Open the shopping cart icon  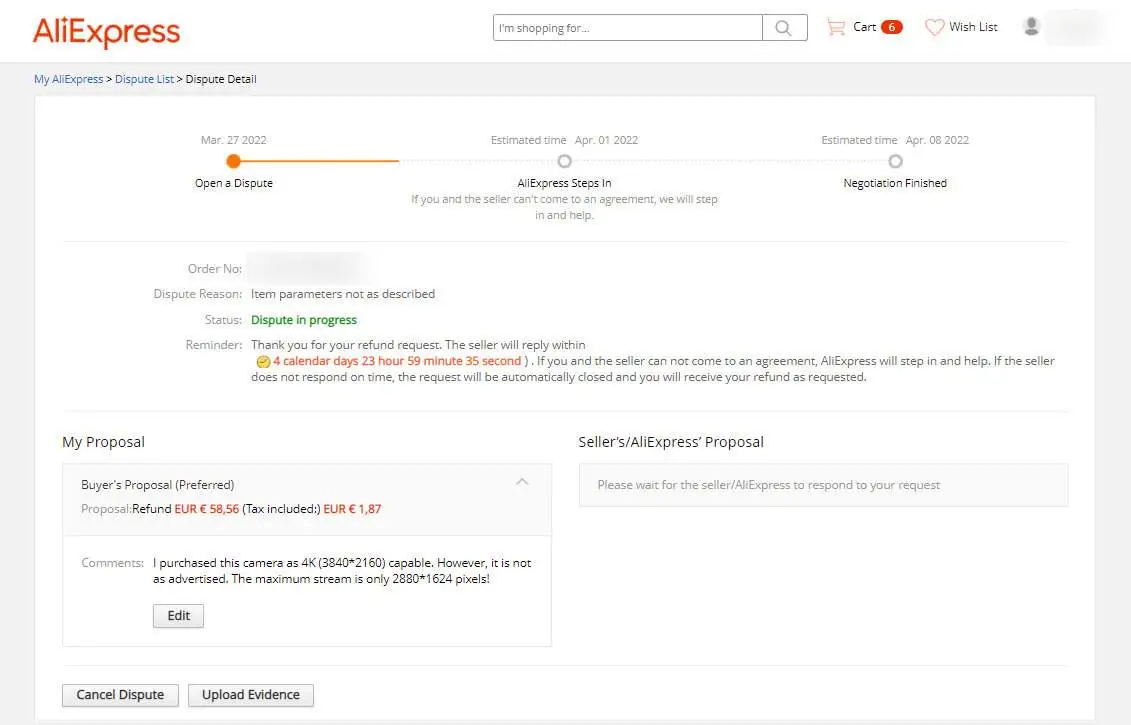[836, 27]
